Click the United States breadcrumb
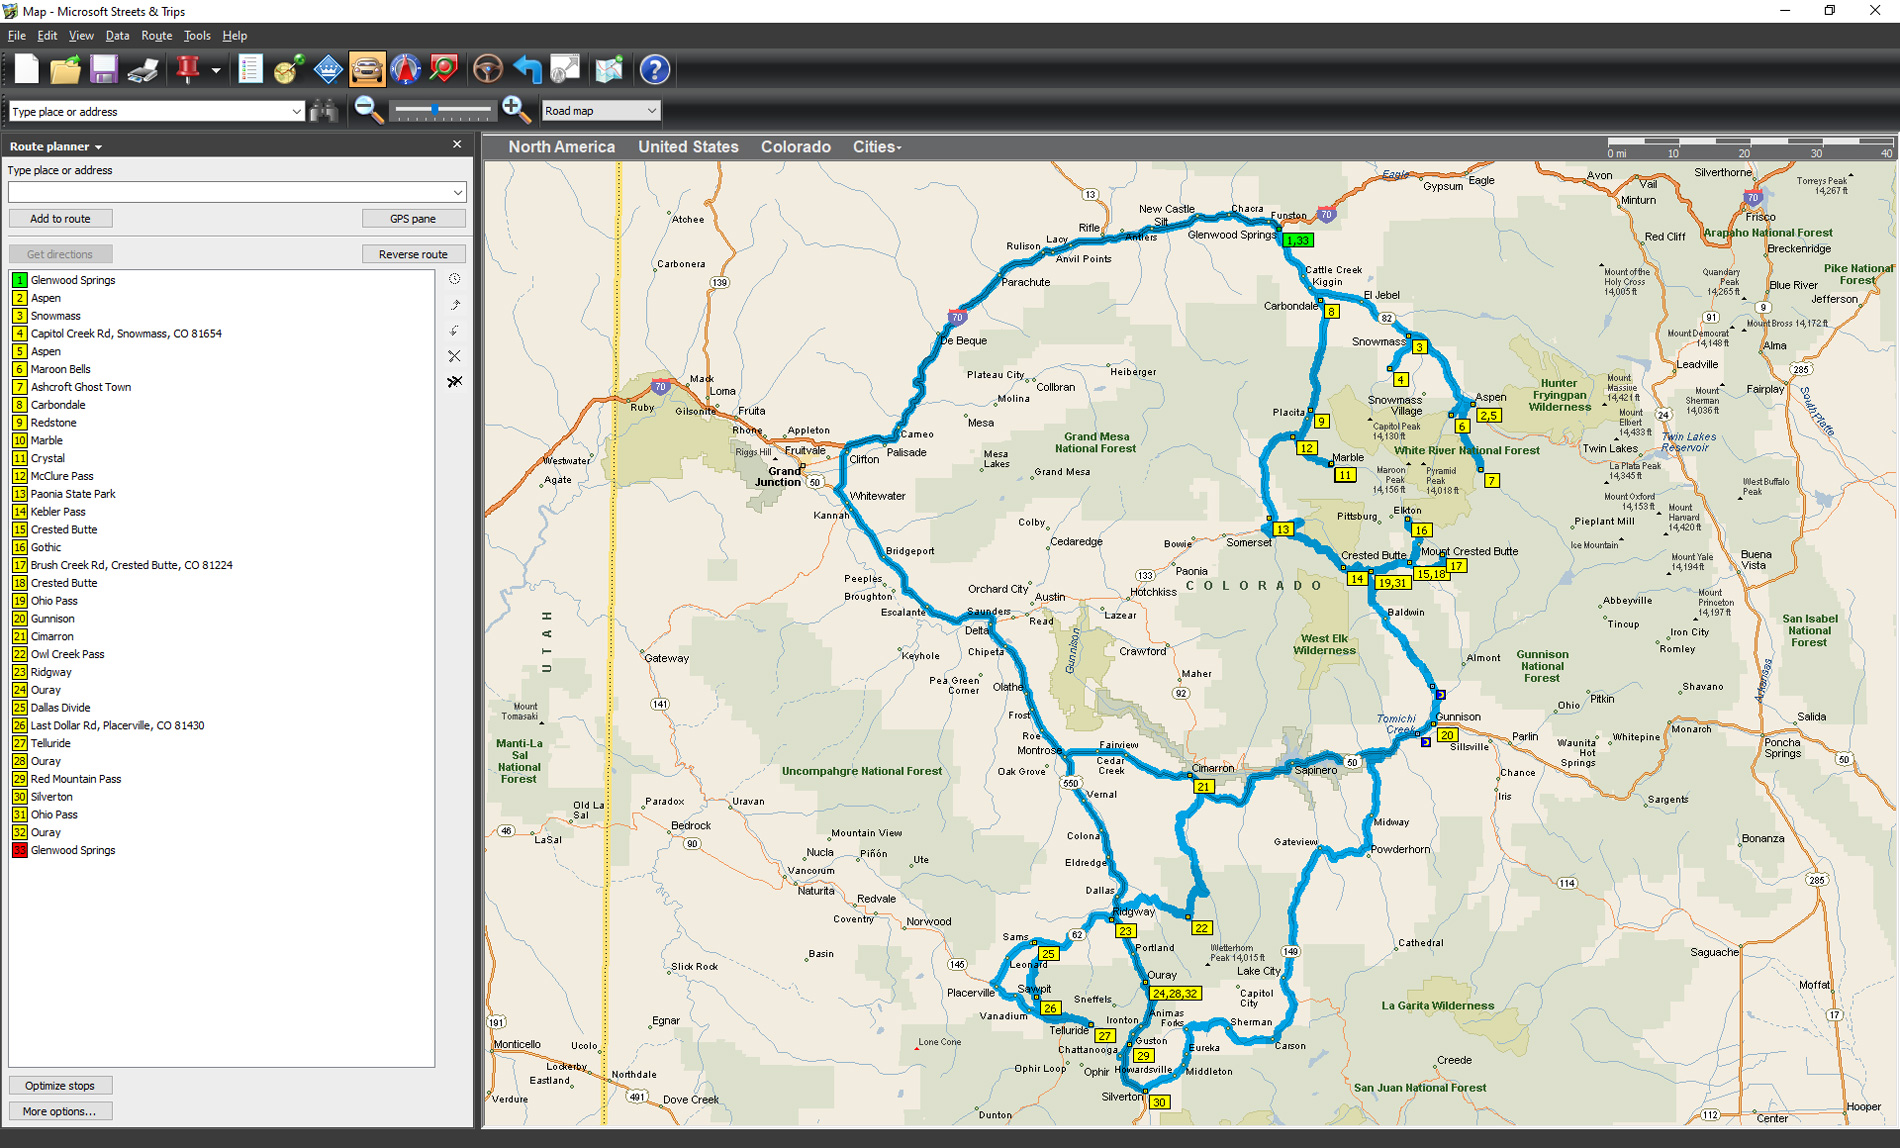 click(688, 147)
